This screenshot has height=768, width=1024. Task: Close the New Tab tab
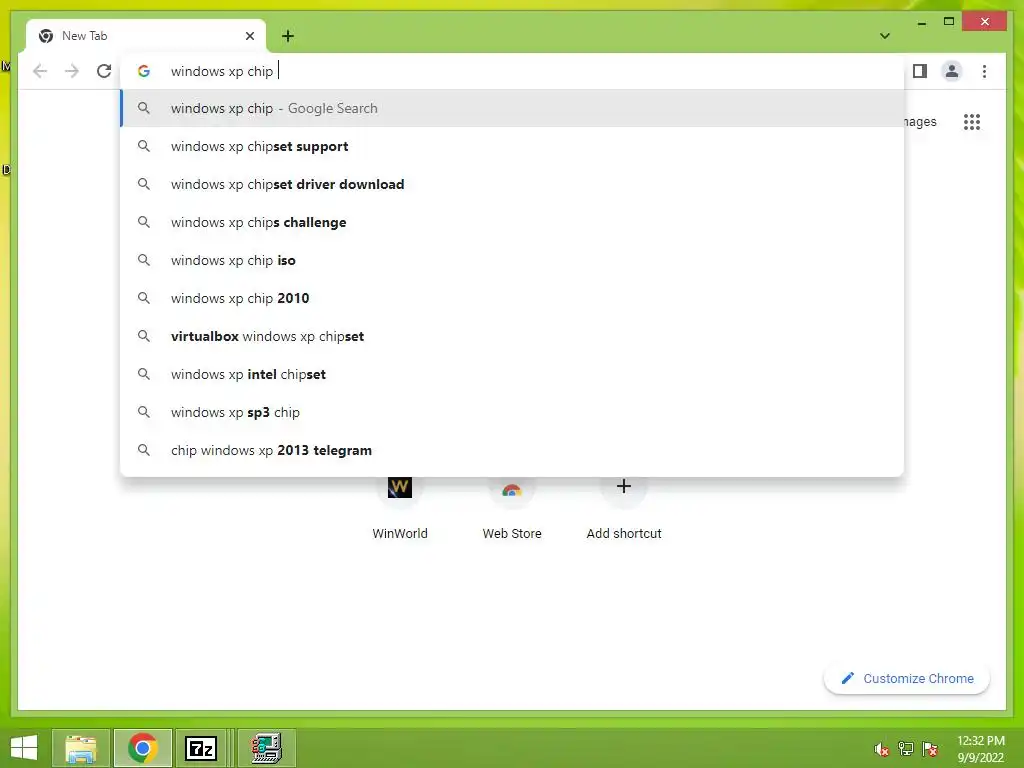click(x=249, y=36)
